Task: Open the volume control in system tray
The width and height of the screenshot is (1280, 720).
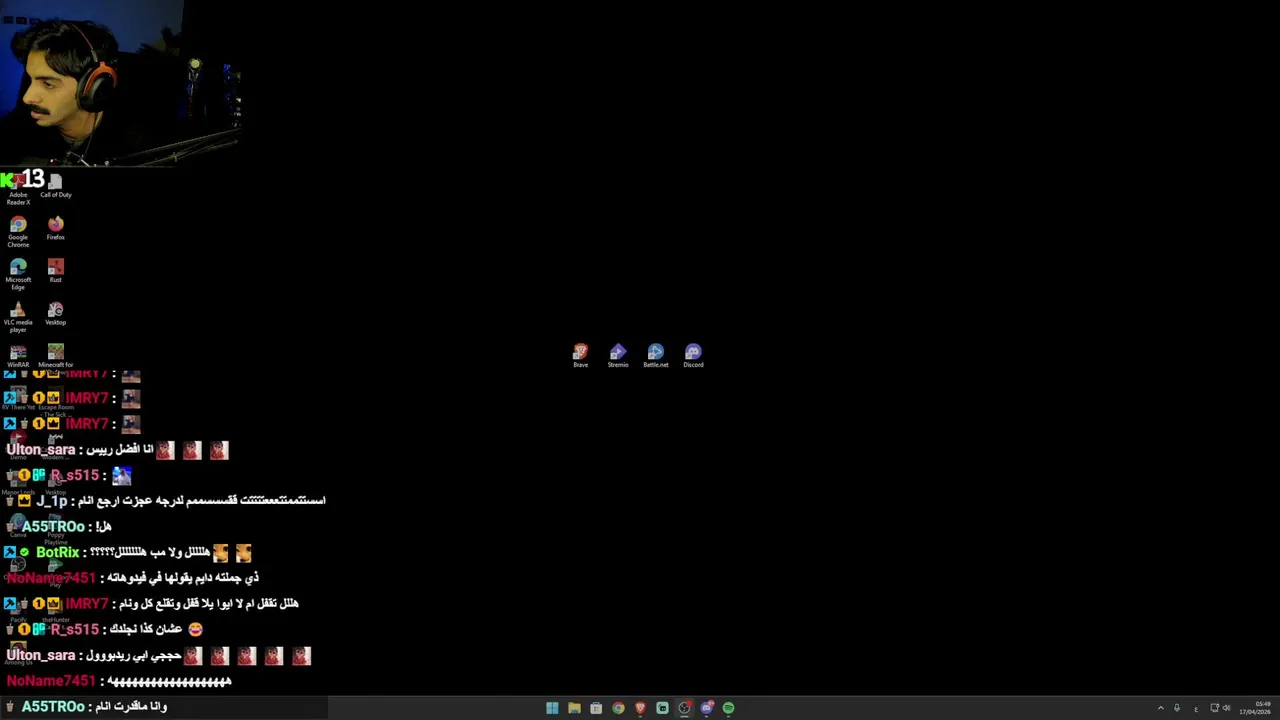Action: tap(1226, 708)
